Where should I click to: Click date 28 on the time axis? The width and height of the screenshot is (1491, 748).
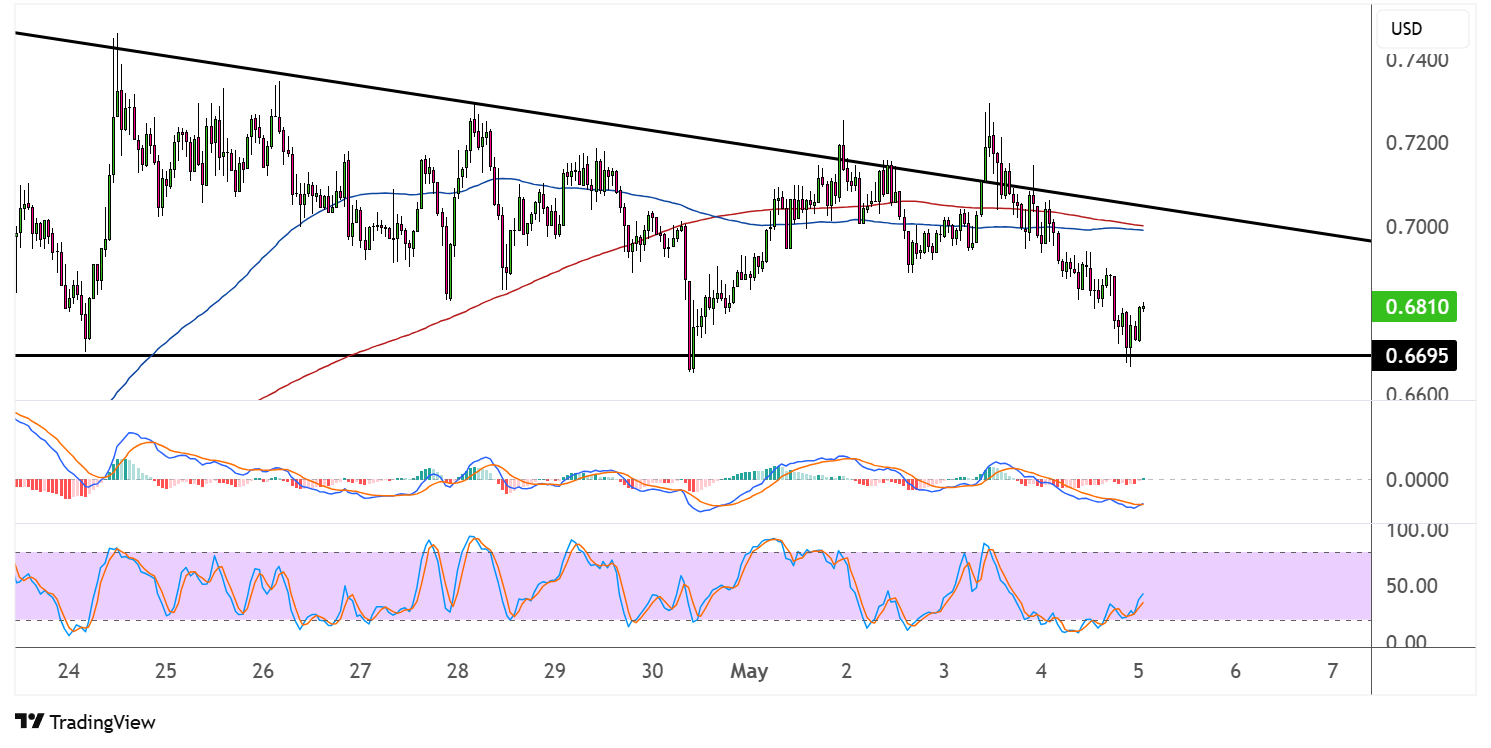[458, 672]
